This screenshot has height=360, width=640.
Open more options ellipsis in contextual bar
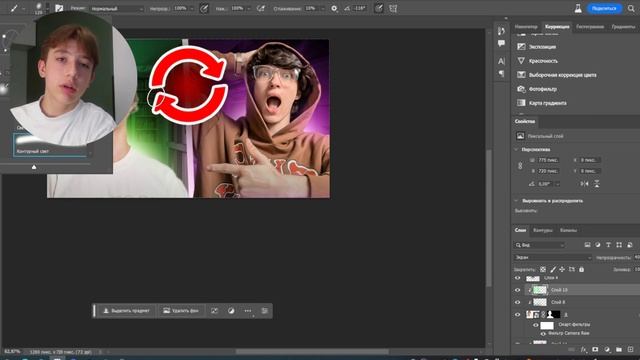coord(248,311)
